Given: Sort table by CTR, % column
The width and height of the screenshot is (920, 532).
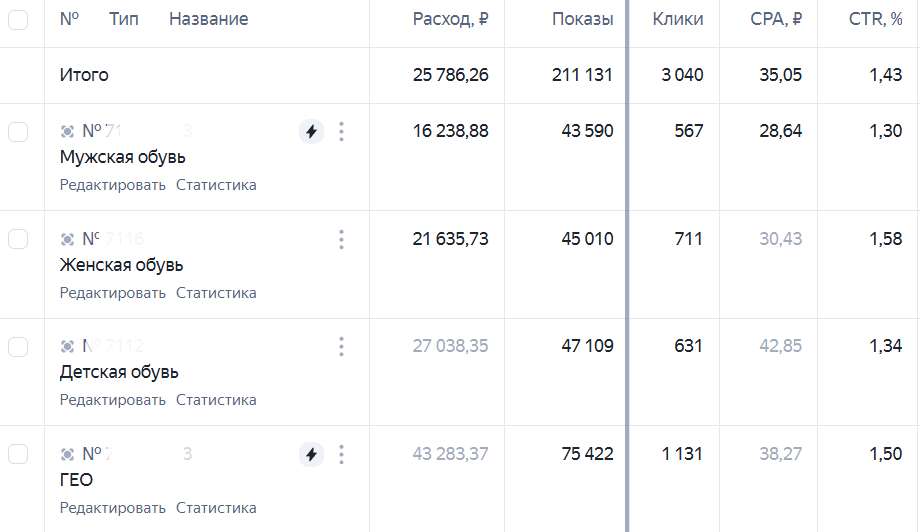Looking at the screenshot, I should pos(875,19).
